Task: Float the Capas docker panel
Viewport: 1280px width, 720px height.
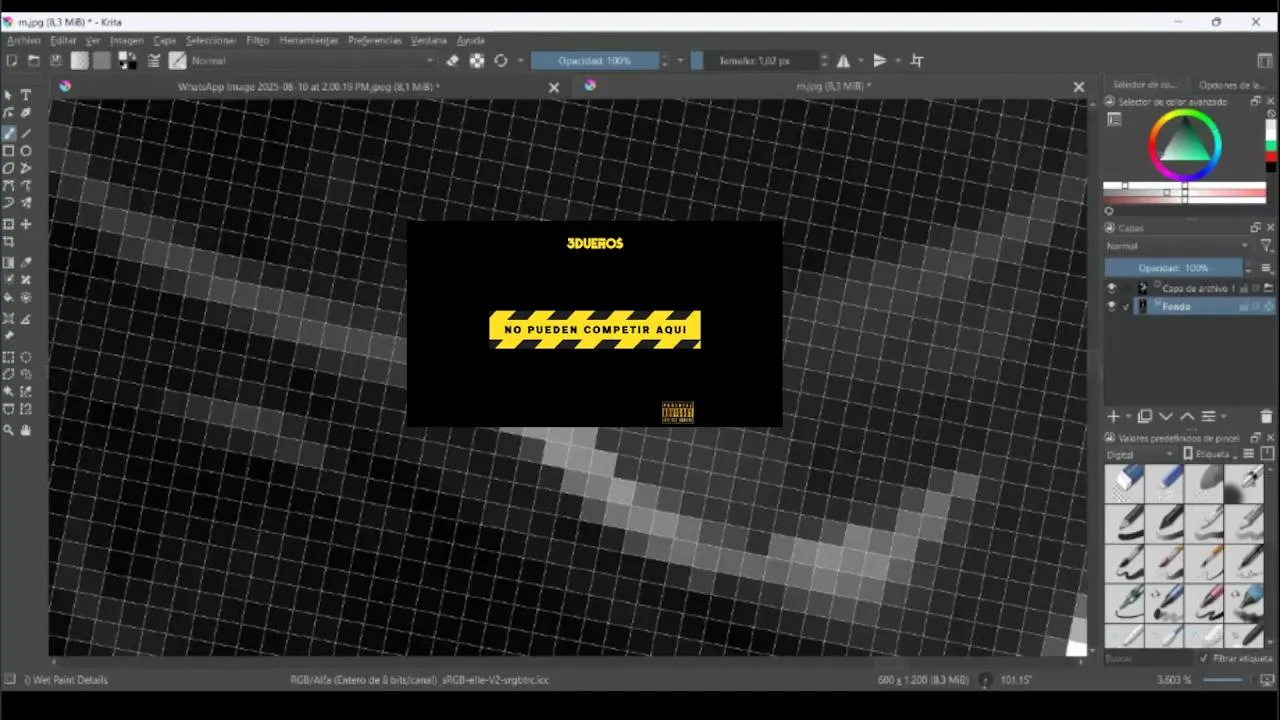Action: [1256, 228]
